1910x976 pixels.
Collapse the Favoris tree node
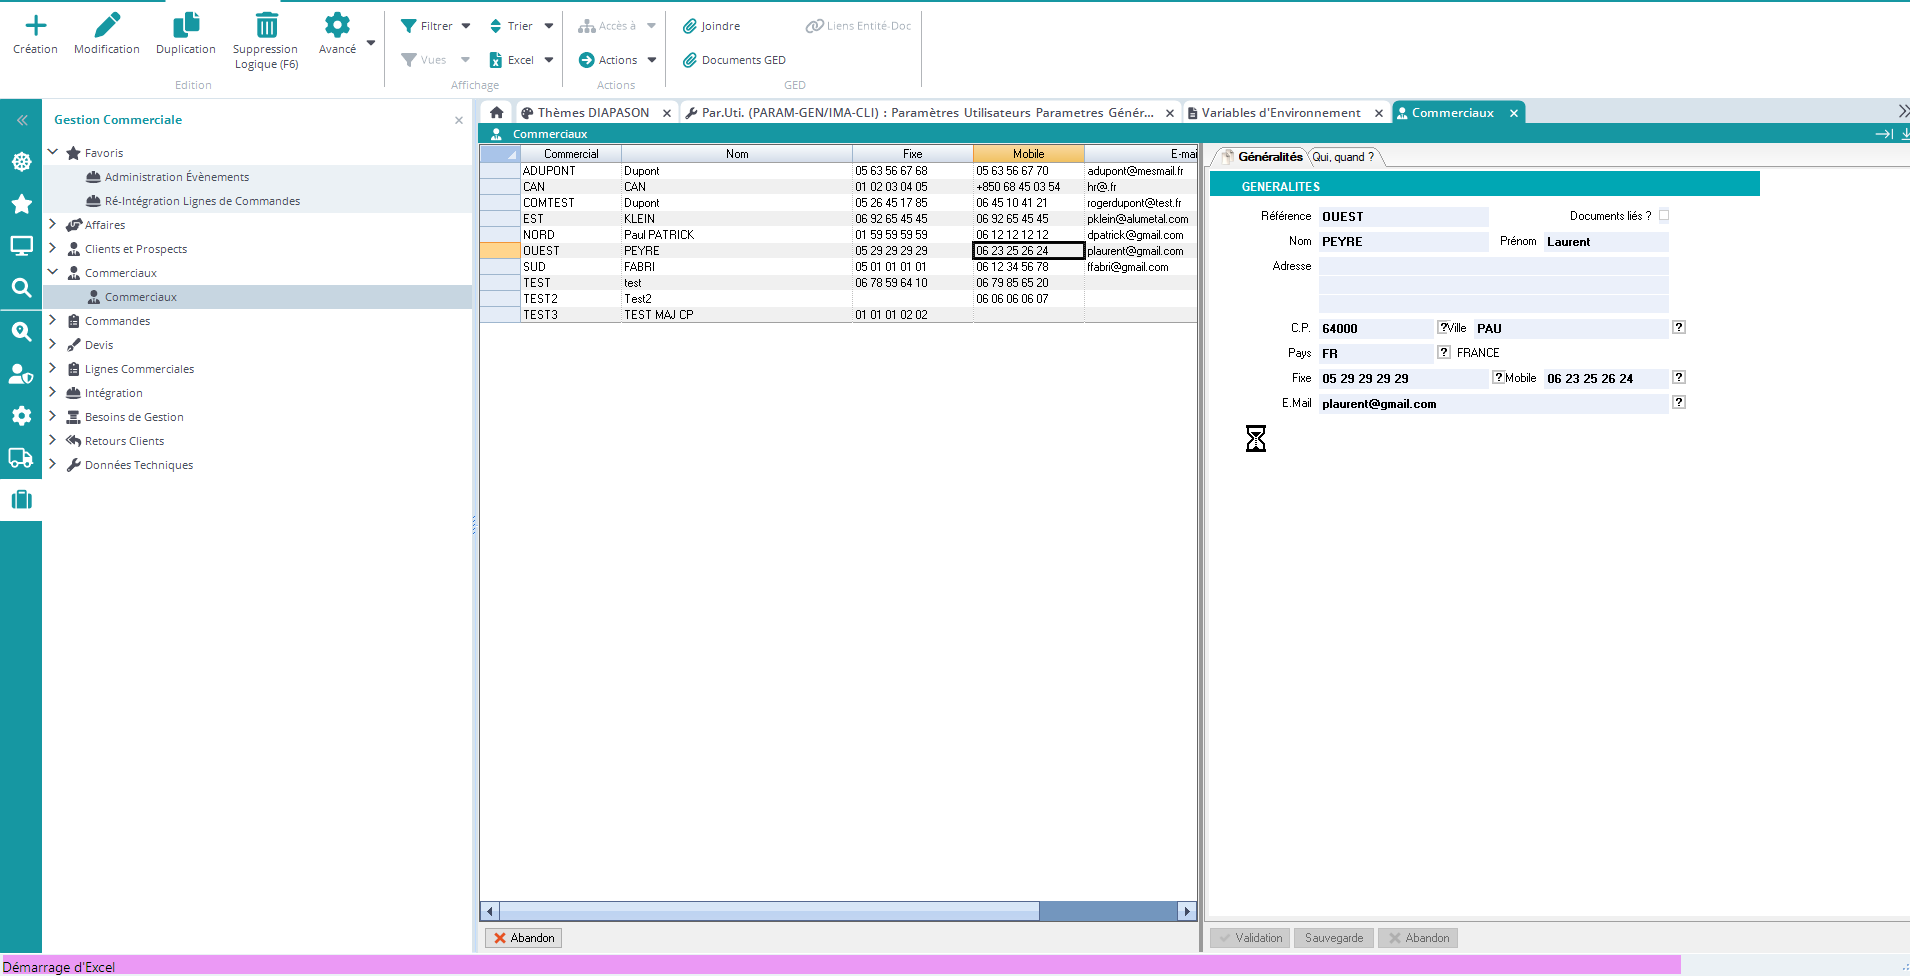point(53,153)
